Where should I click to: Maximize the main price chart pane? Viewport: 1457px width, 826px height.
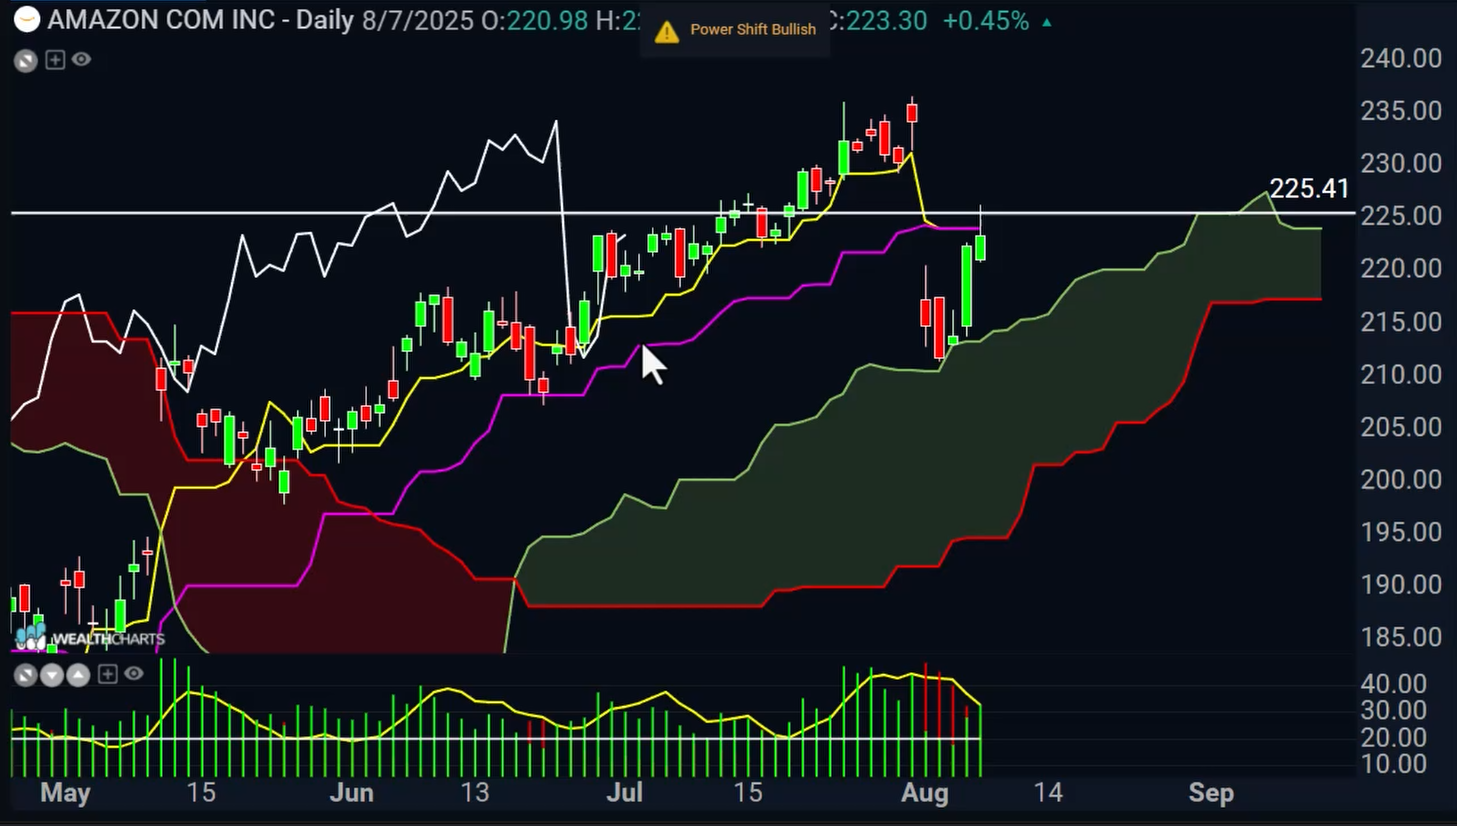point(26,61)
